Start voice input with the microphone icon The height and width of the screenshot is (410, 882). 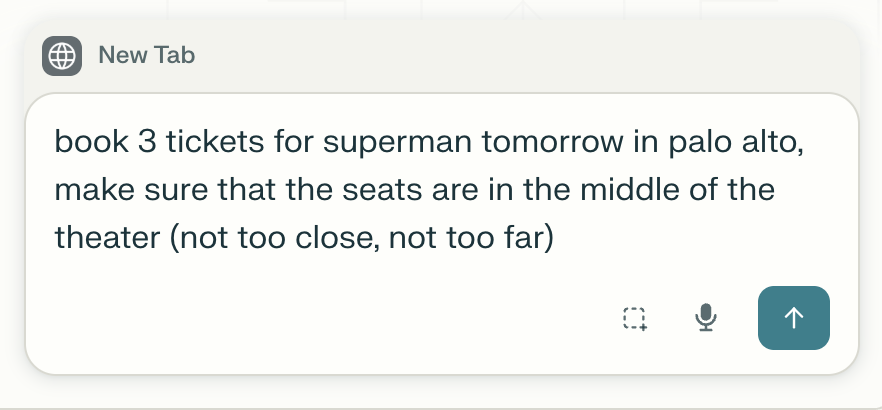[x=705, y=318]
